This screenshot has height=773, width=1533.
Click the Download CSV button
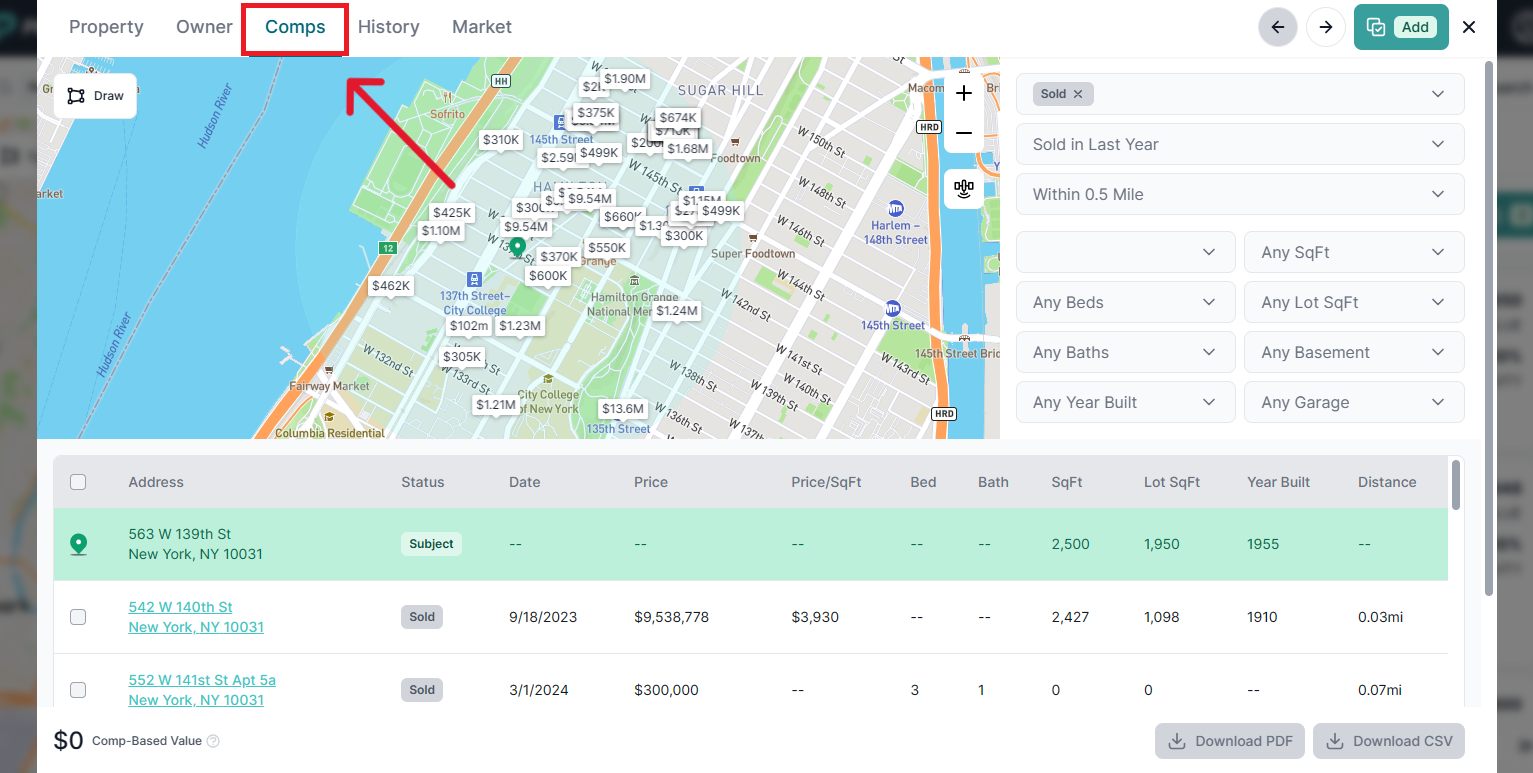(x=1389, y=741)
